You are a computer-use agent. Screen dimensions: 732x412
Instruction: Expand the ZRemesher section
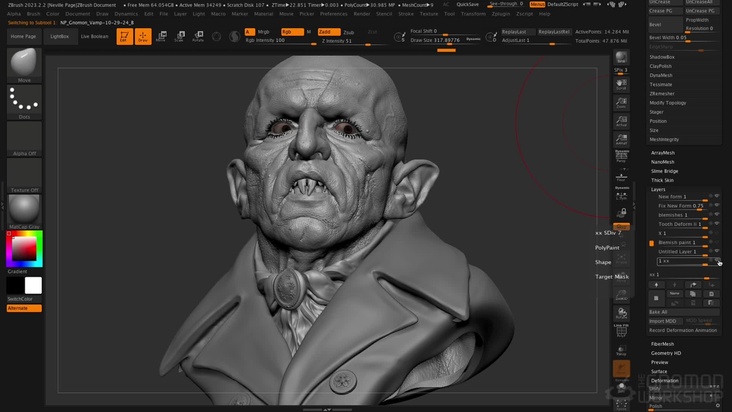coord(664,93)
